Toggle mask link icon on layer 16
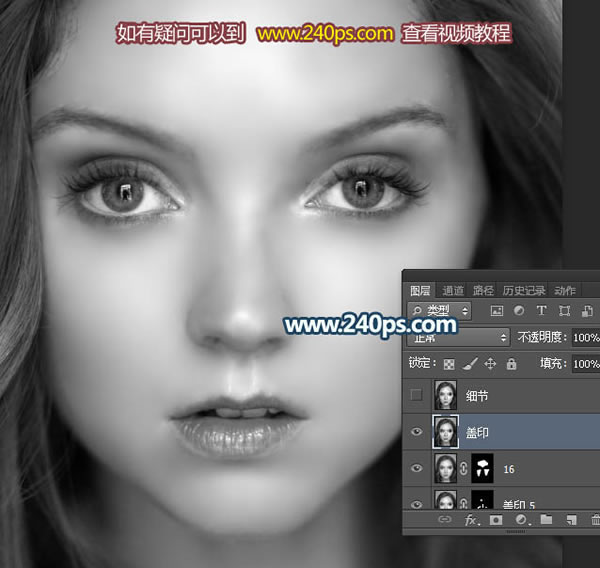 click(x=464, y=468)
